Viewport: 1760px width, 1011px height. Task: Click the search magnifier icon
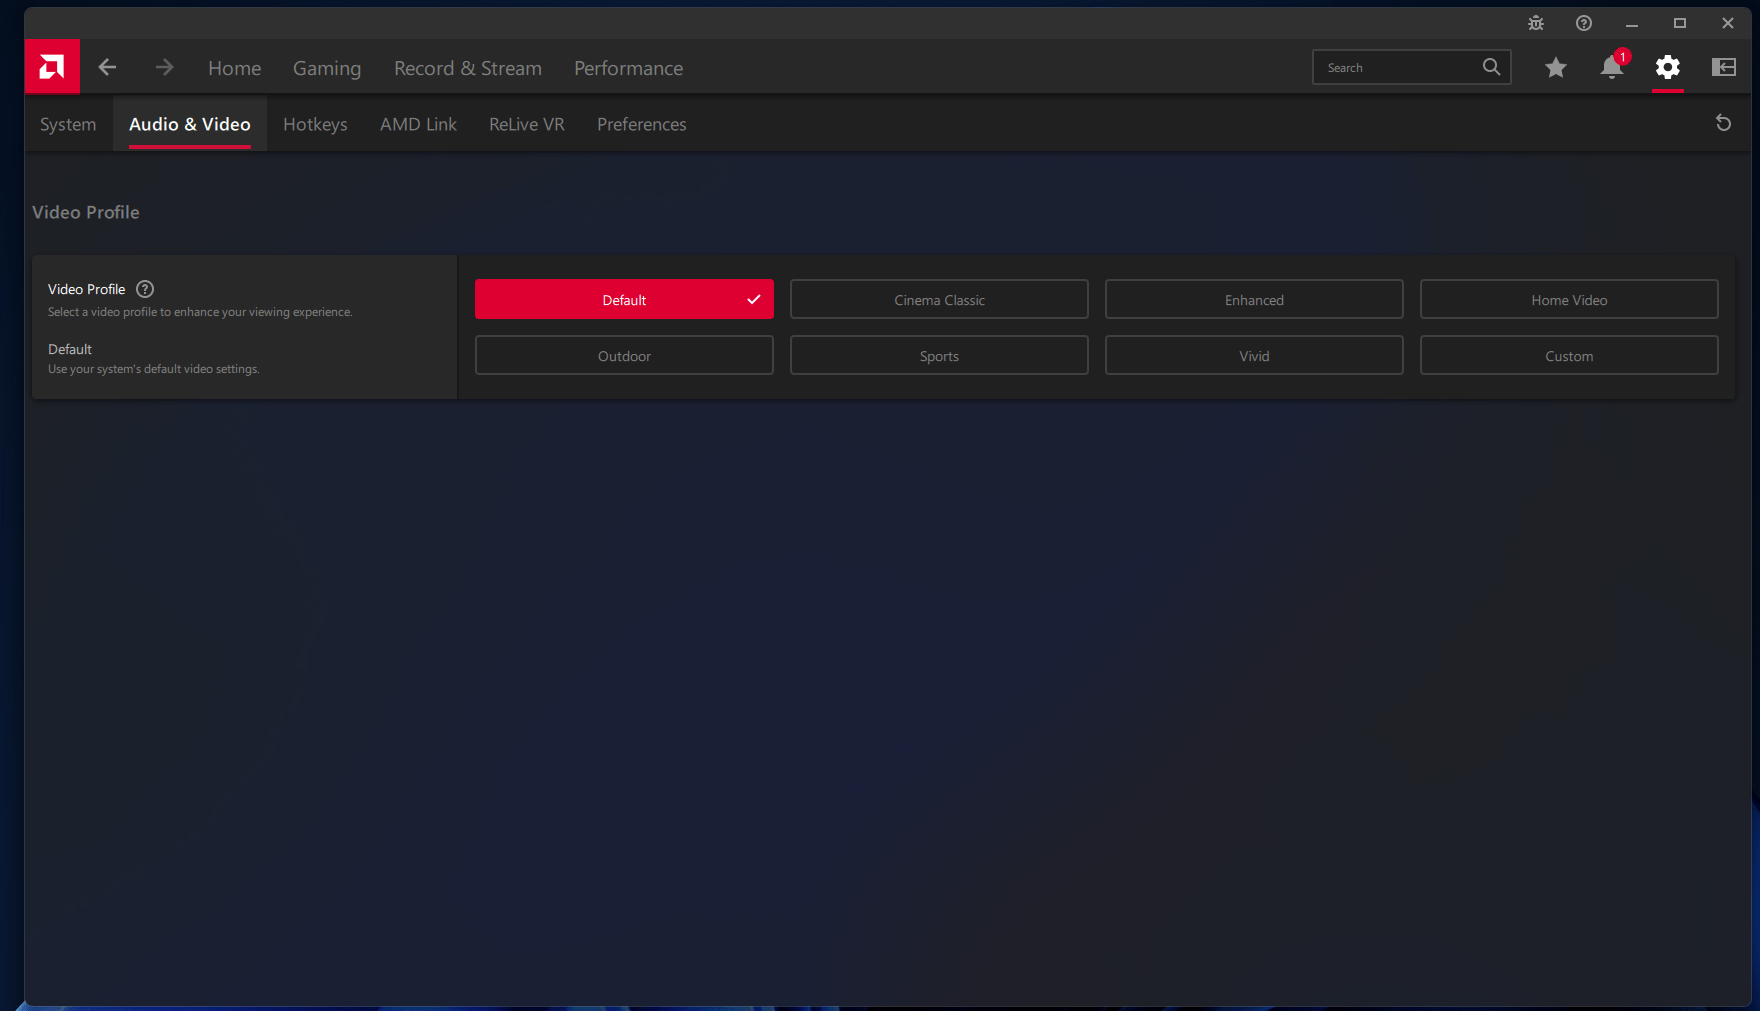1491,67
